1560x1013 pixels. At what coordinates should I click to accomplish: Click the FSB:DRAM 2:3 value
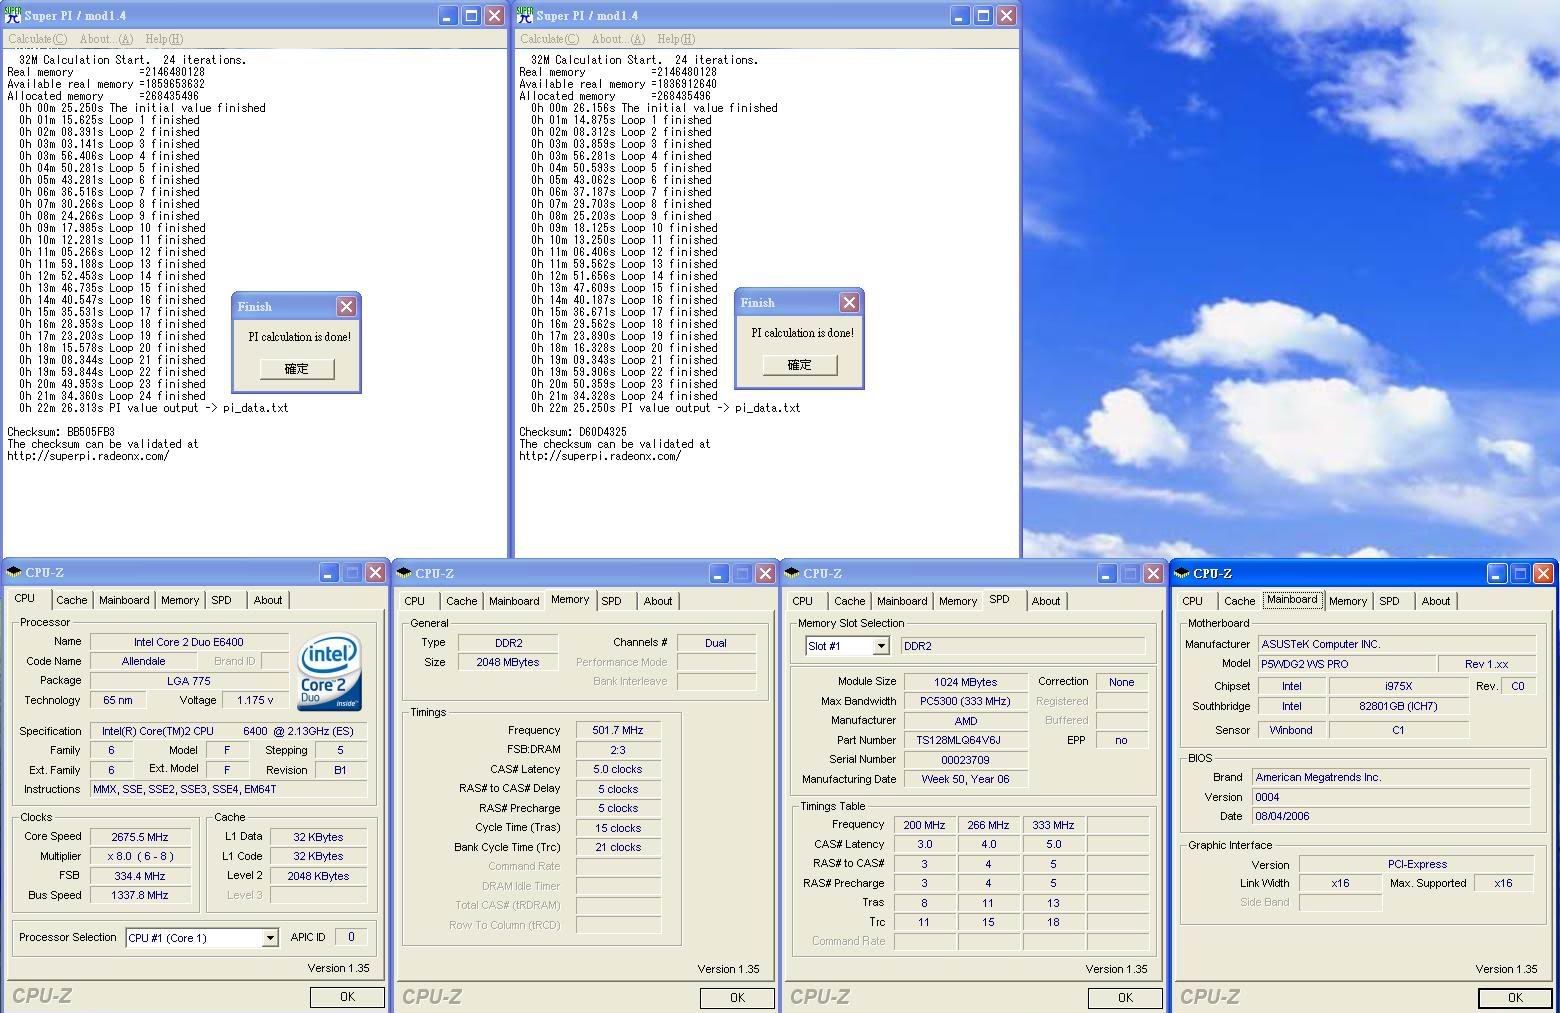point(618,749)
